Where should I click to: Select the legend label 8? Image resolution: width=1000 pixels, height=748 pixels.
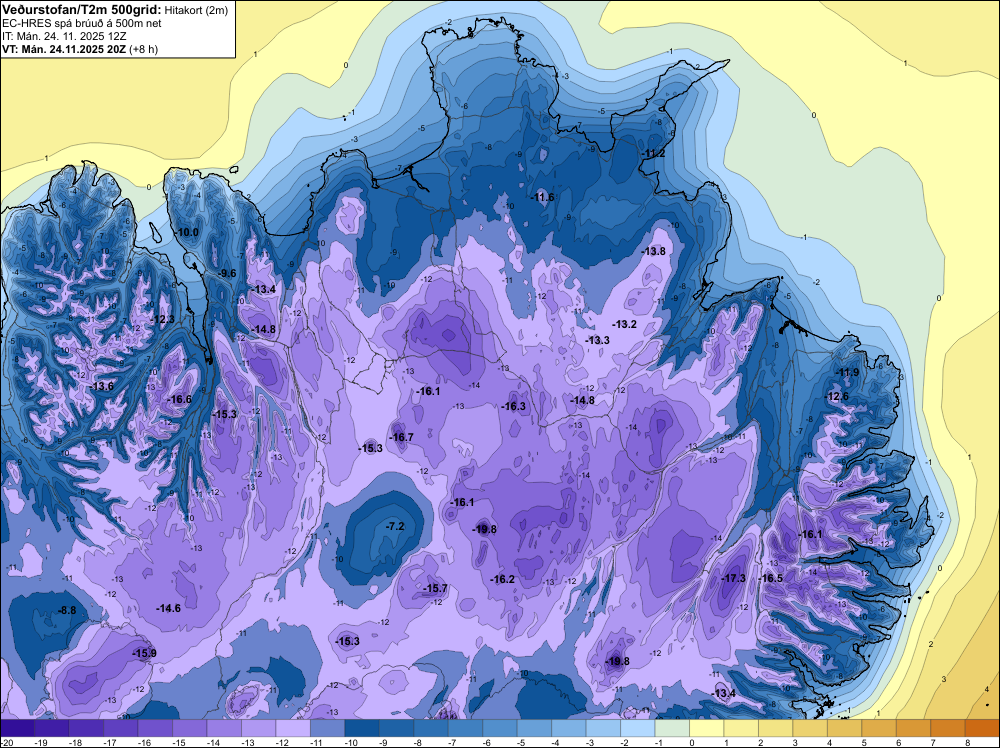pyautogui.click(x=968, y=742)
